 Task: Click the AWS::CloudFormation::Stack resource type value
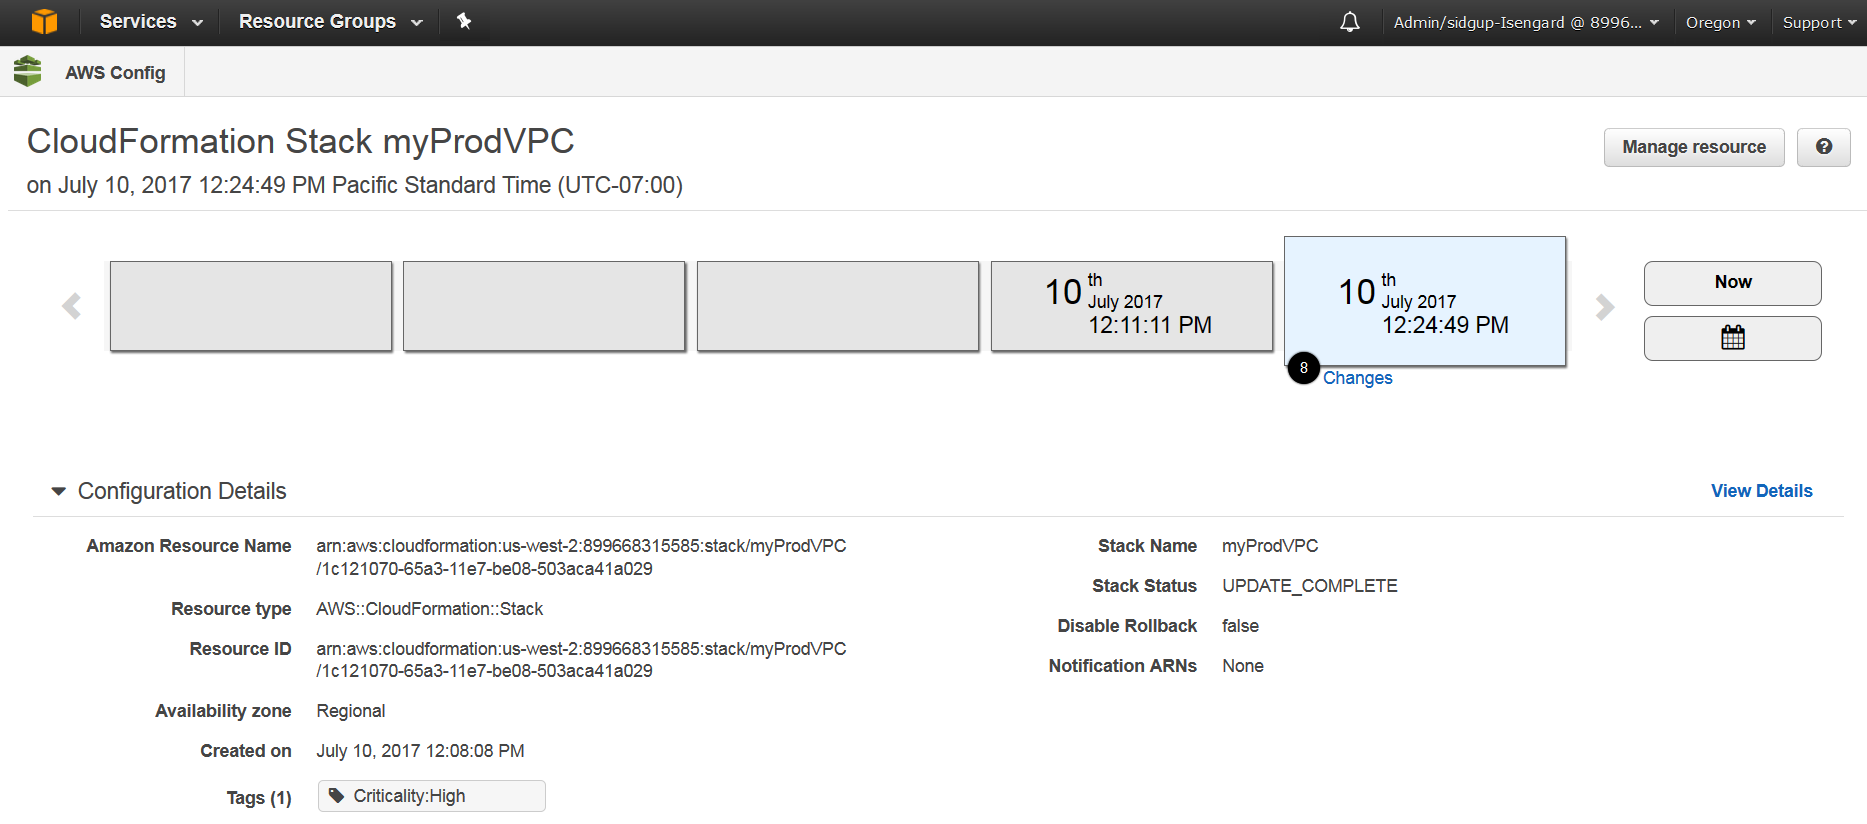pos(430,609)
